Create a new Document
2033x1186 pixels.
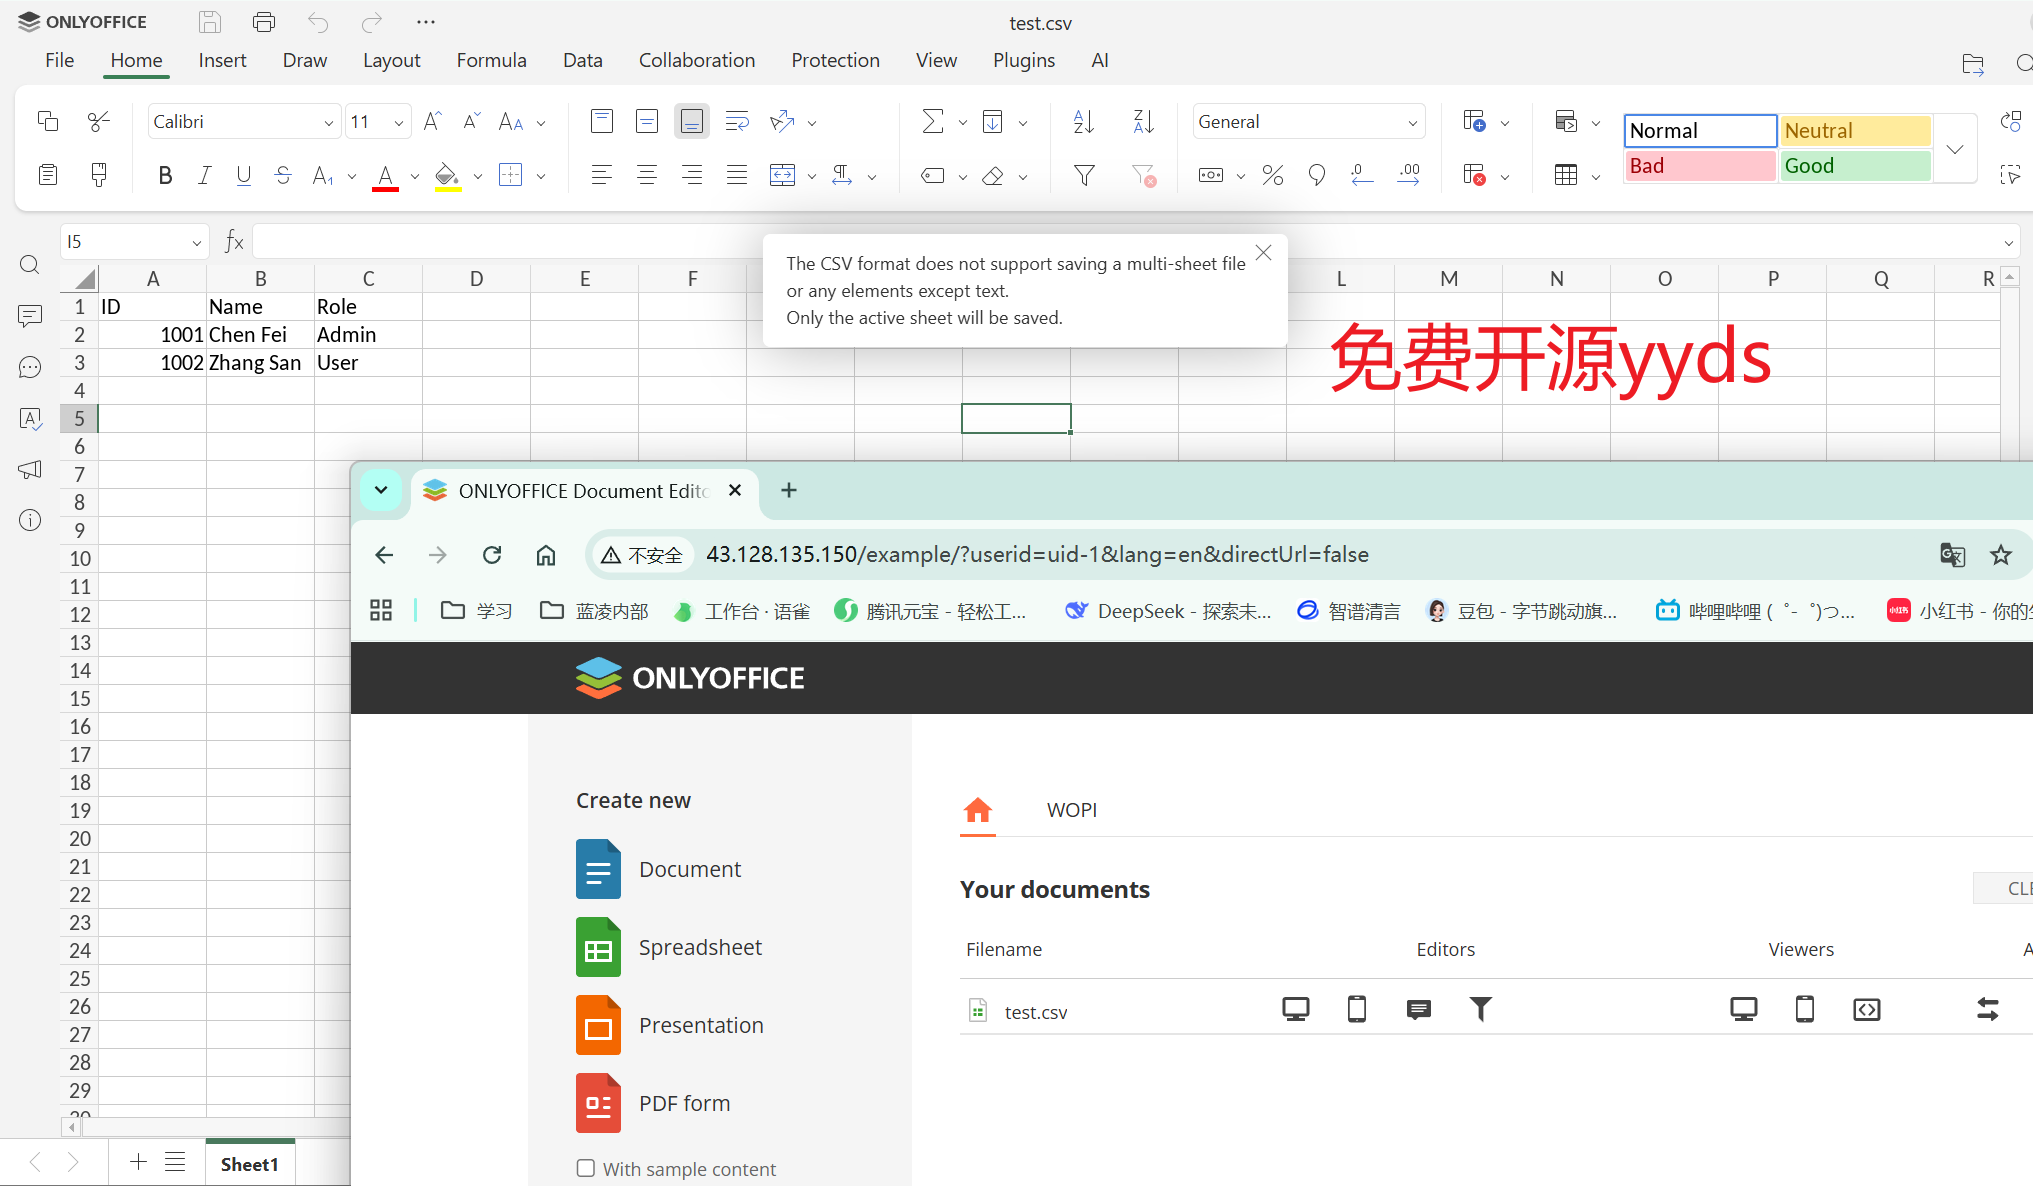pyautogui.click(x=659, y=869)
